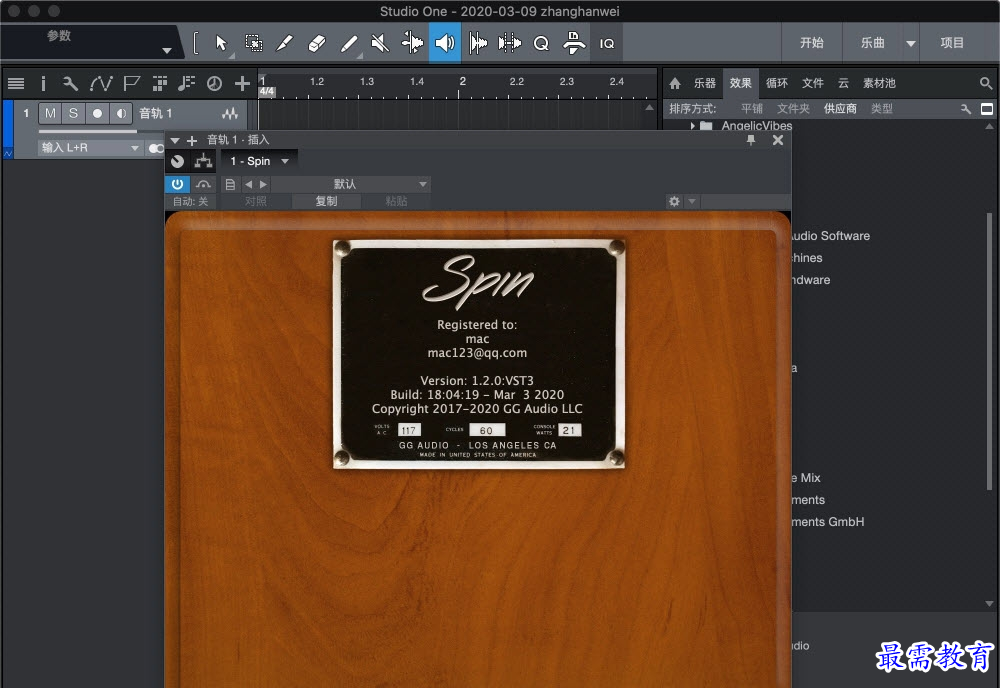The height and width of the screenshot is (688, 1000).
Task: Collapse the insert window triangle
Action: point(175,140)
